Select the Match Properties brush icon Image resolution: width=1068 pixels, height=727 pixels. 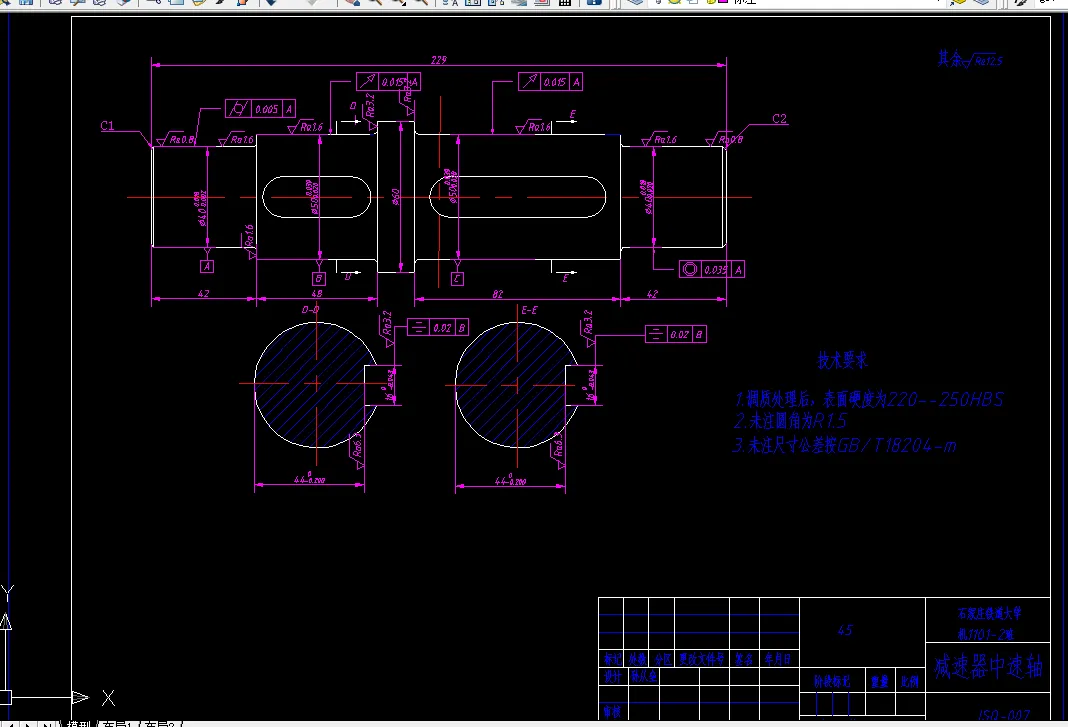pyautogui.click(x=223, y=2)
